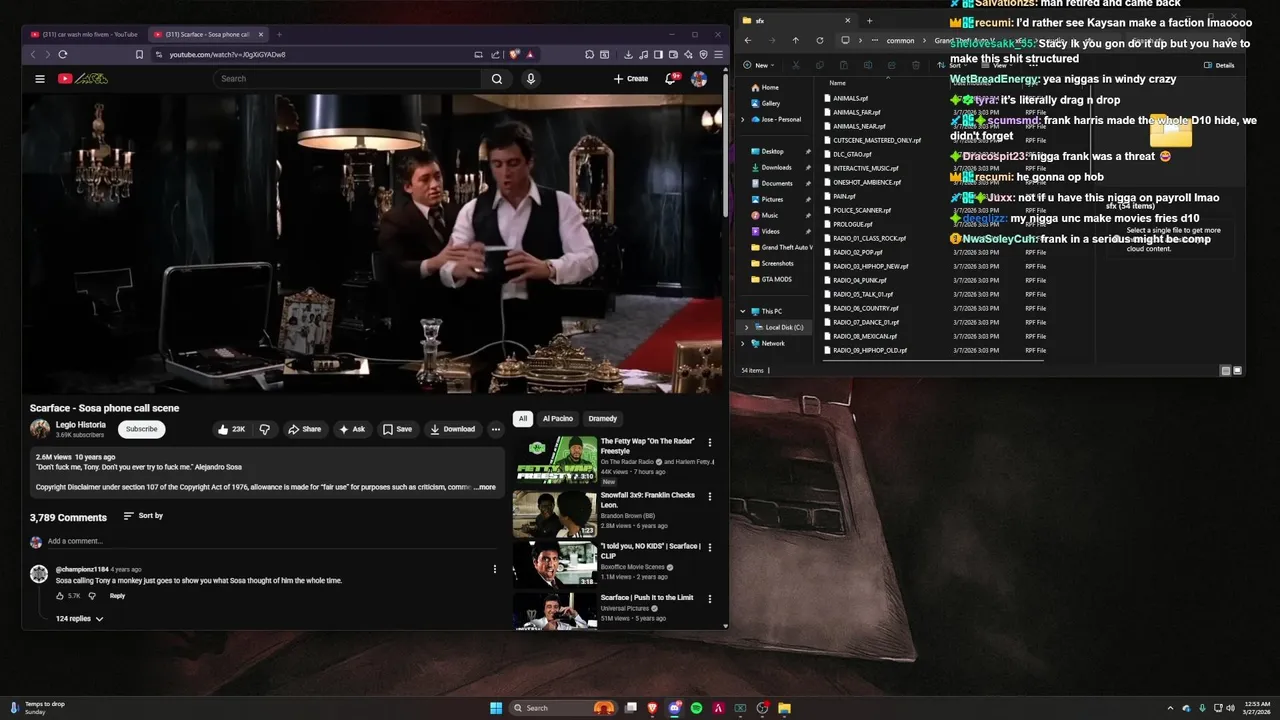
Task: Open browser extensions puzzle icon
Action: pyautogui.click(x=589, y=54)
